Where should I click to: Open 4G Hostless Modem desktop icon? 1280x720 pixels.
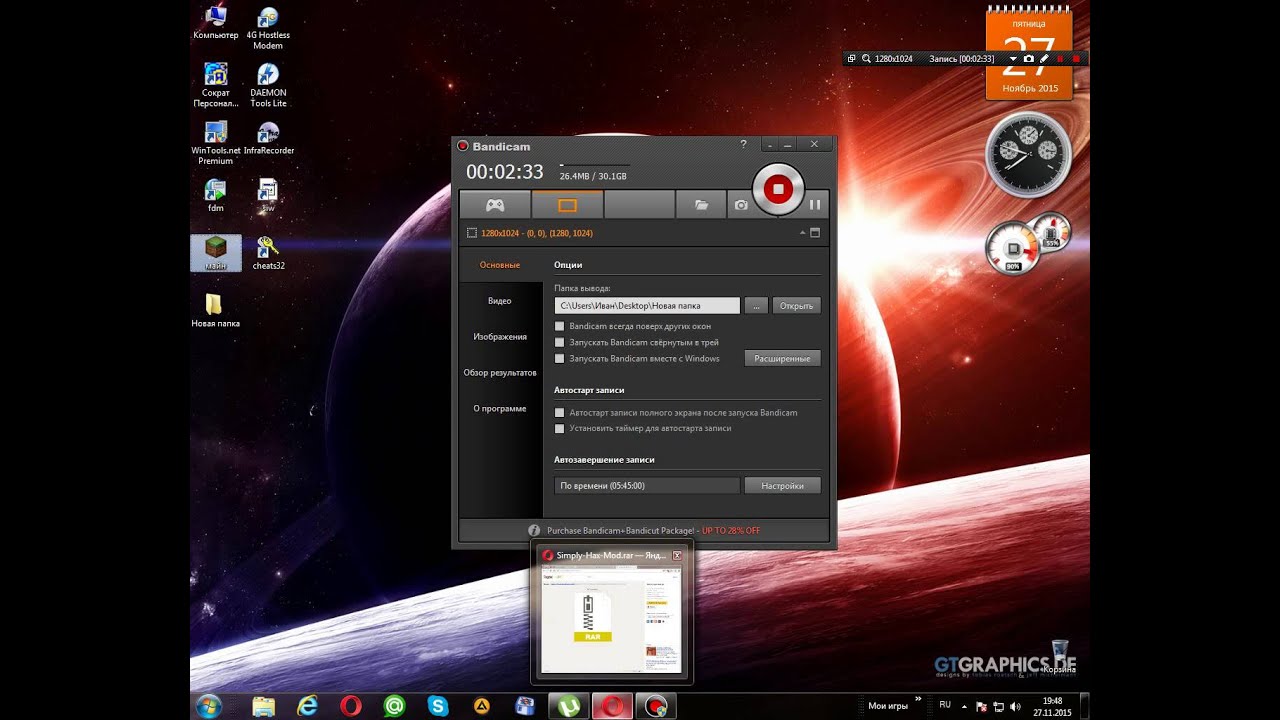click(x=267, y=28)
